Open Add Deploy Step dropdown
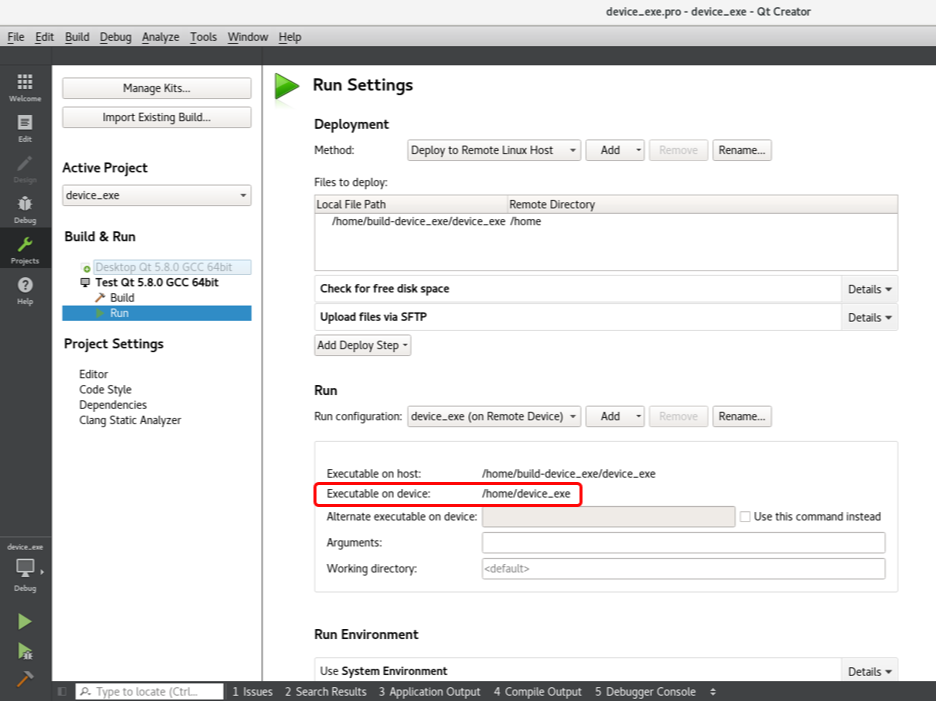Image resolution: width=936 pixels, height=701 pixels. click(x=362, y=345)
